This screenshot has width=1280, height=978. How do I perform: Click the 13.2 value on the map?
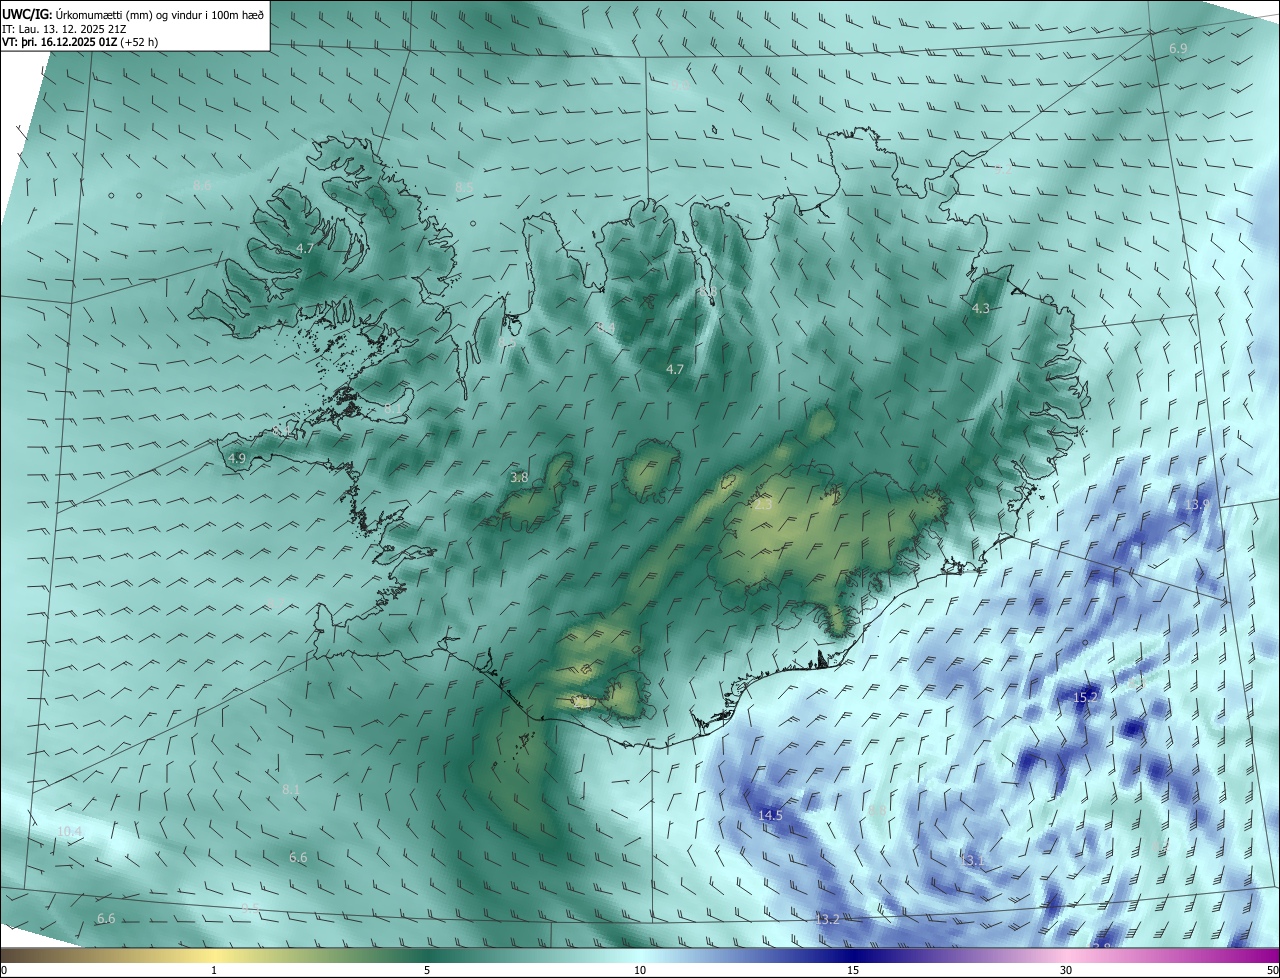coord(827,919)
